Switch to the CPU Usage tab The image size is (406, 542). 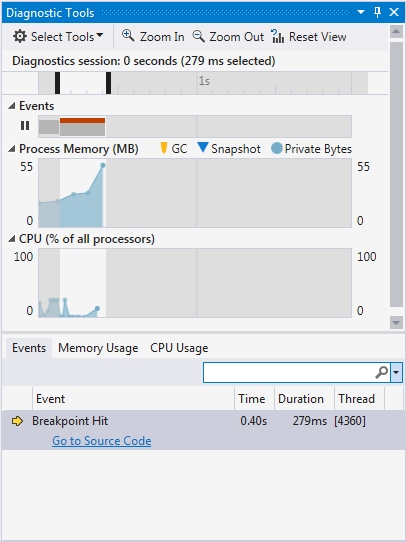179,348
